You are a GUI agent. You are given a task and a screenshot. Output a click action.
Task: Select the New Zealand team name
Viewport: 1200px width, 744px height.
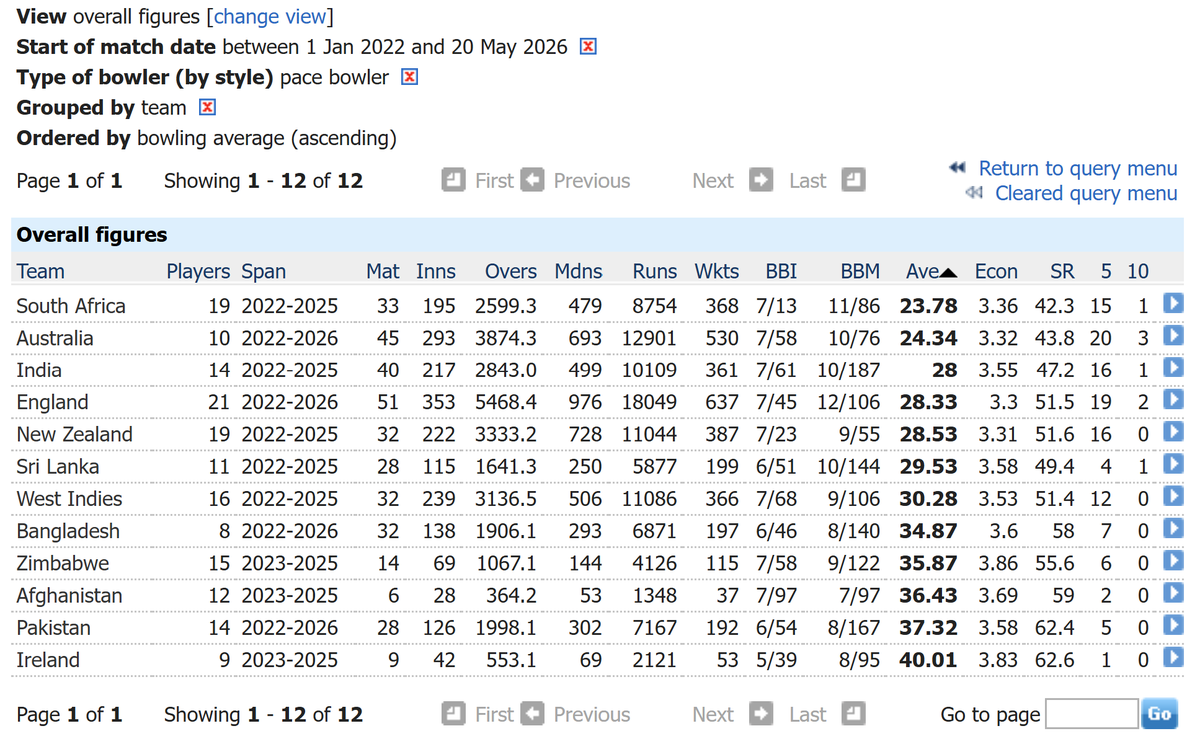74,434
